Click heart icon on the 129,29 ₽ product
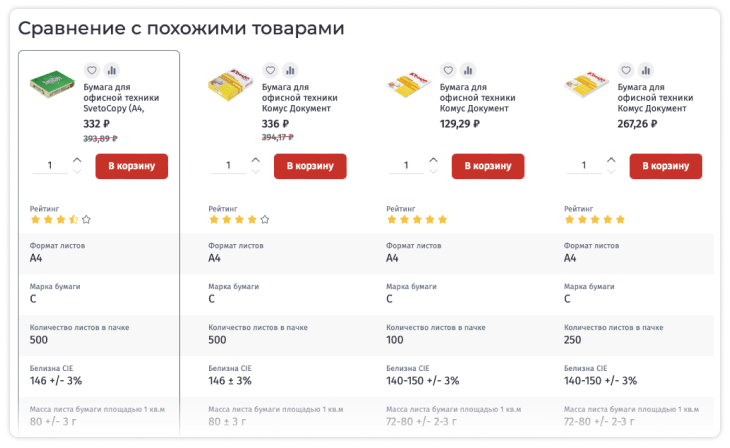Screen dimensions: 730x448 point(448,71)
